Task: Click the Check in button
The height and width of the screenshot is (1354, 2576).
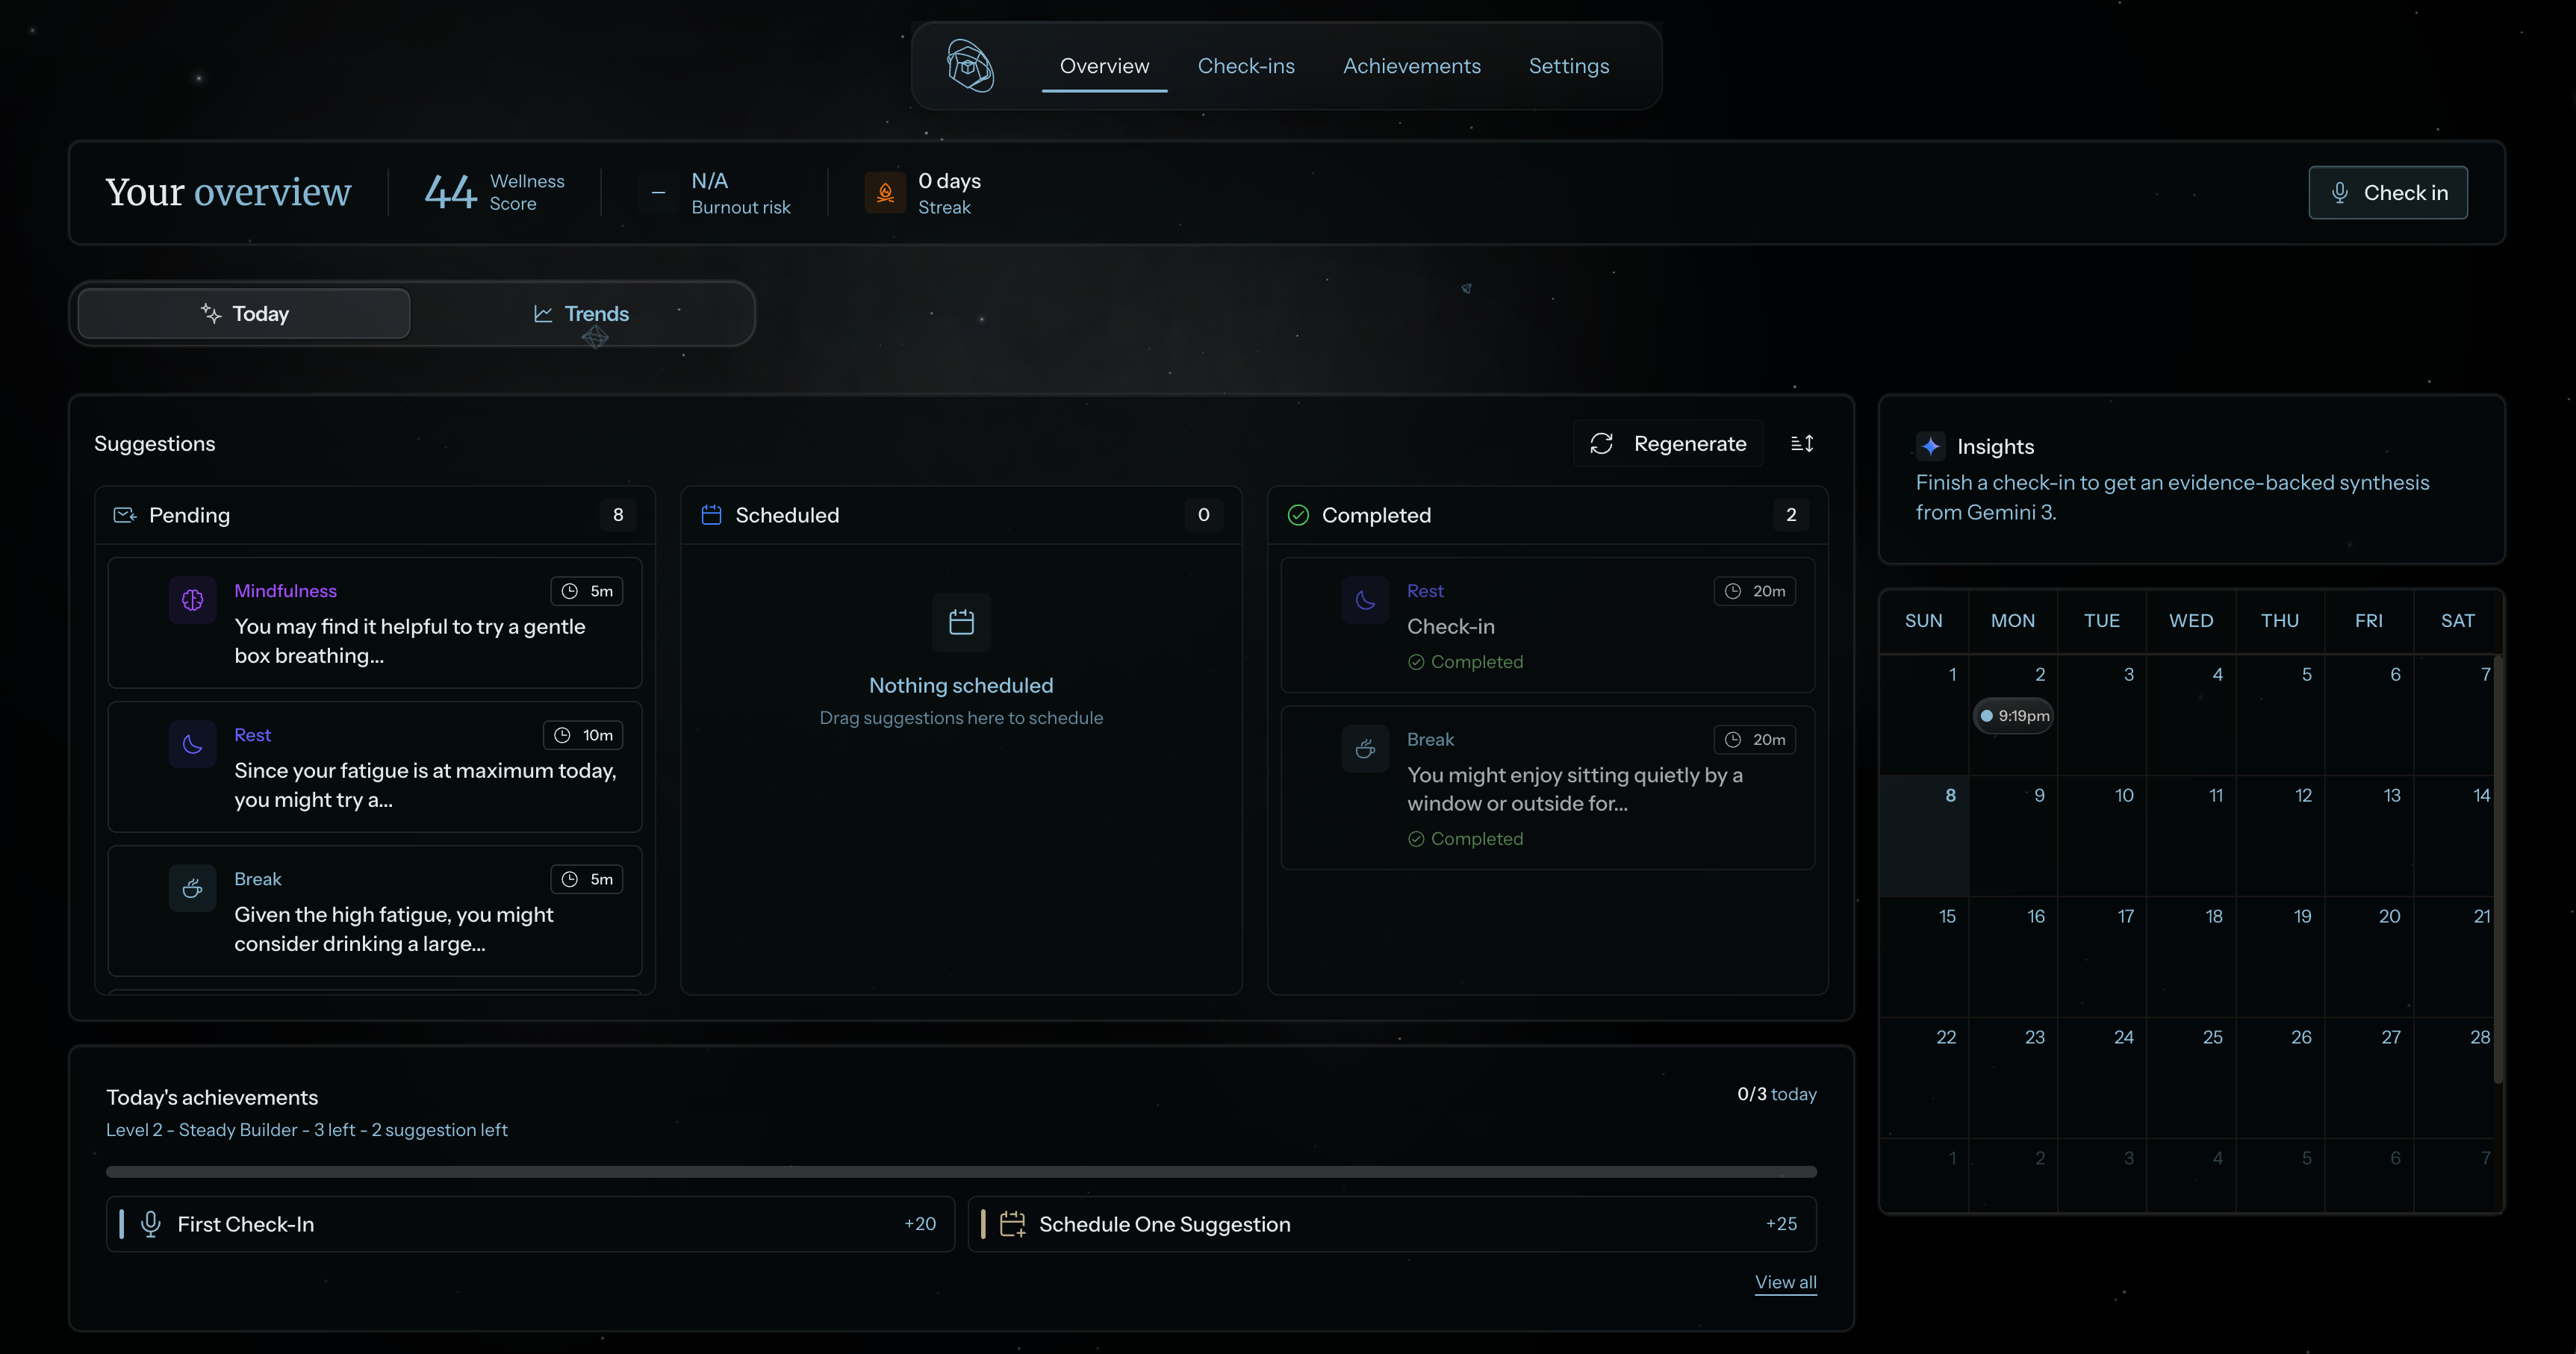Action: [2387, 193]
